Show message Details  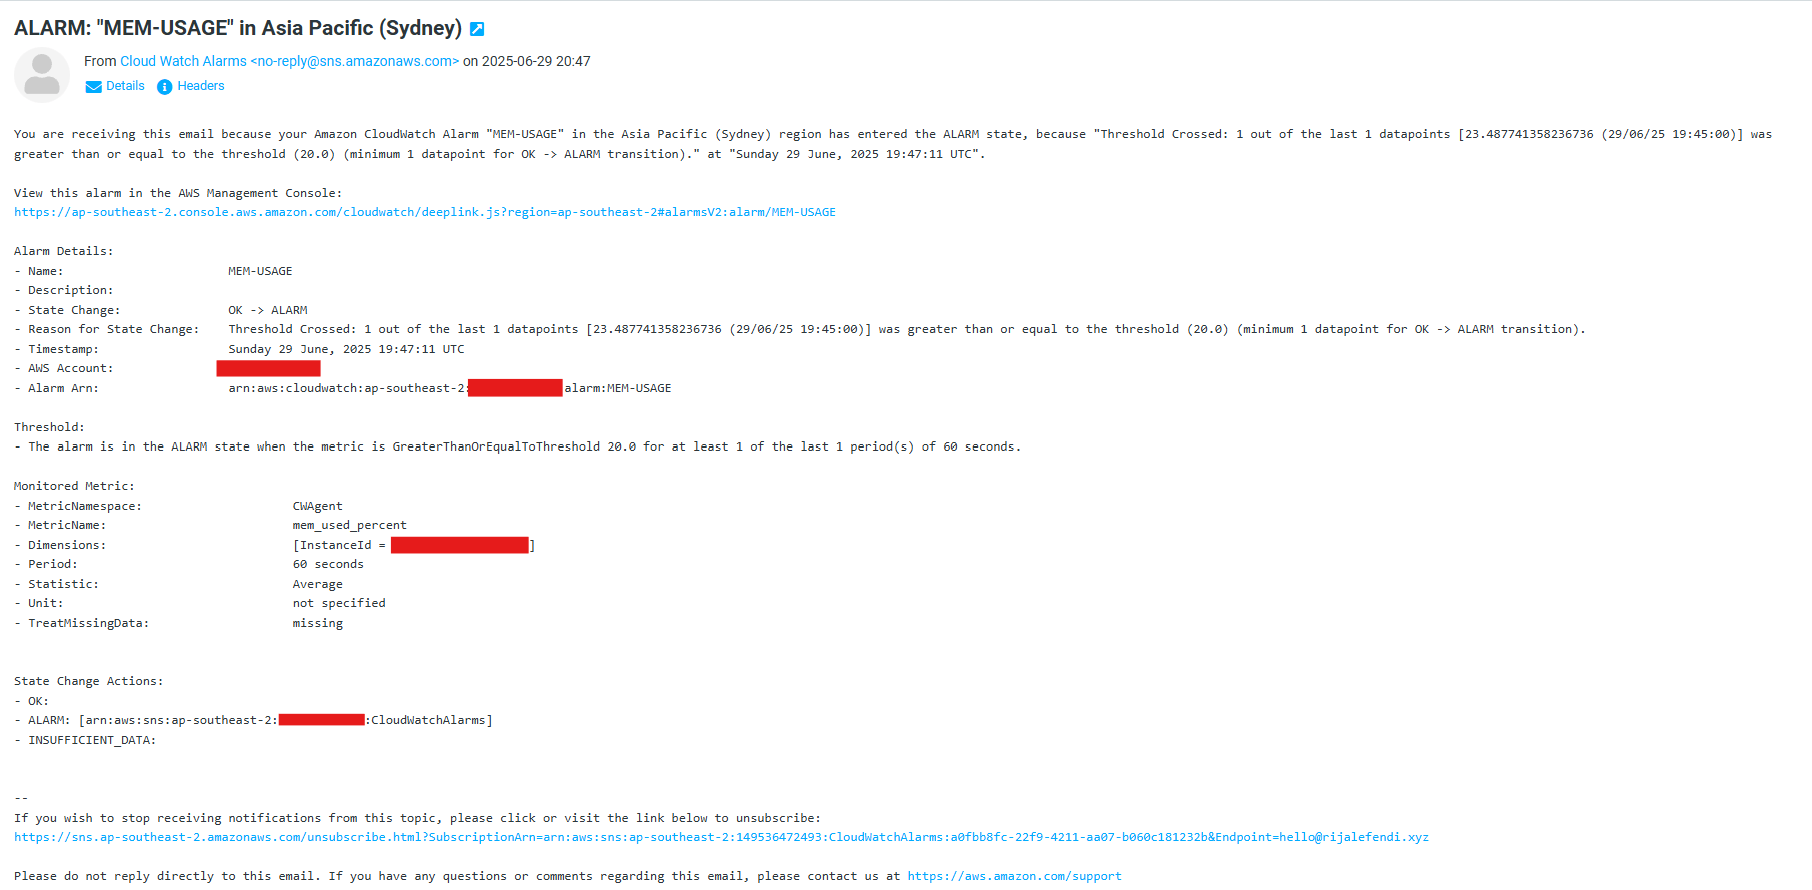pyautogui.click(x=125, y=86)
